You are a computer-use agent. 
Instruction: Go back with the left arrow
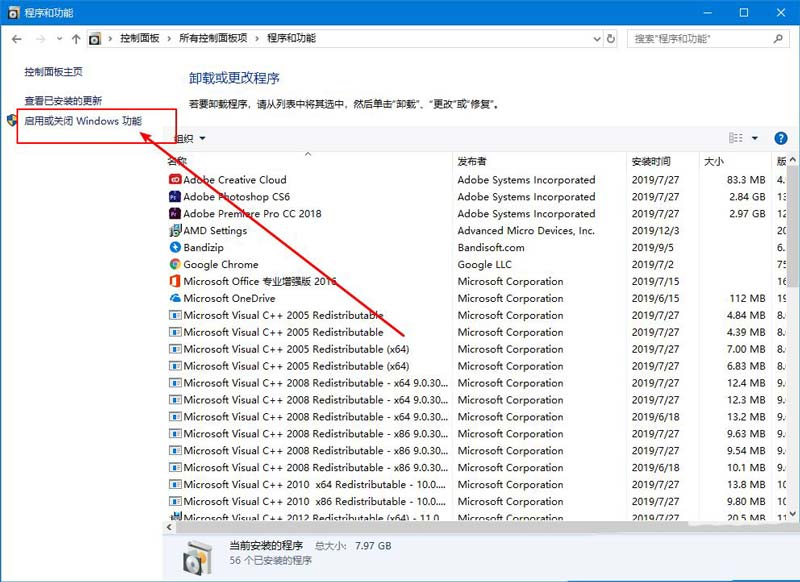[16, 39]
